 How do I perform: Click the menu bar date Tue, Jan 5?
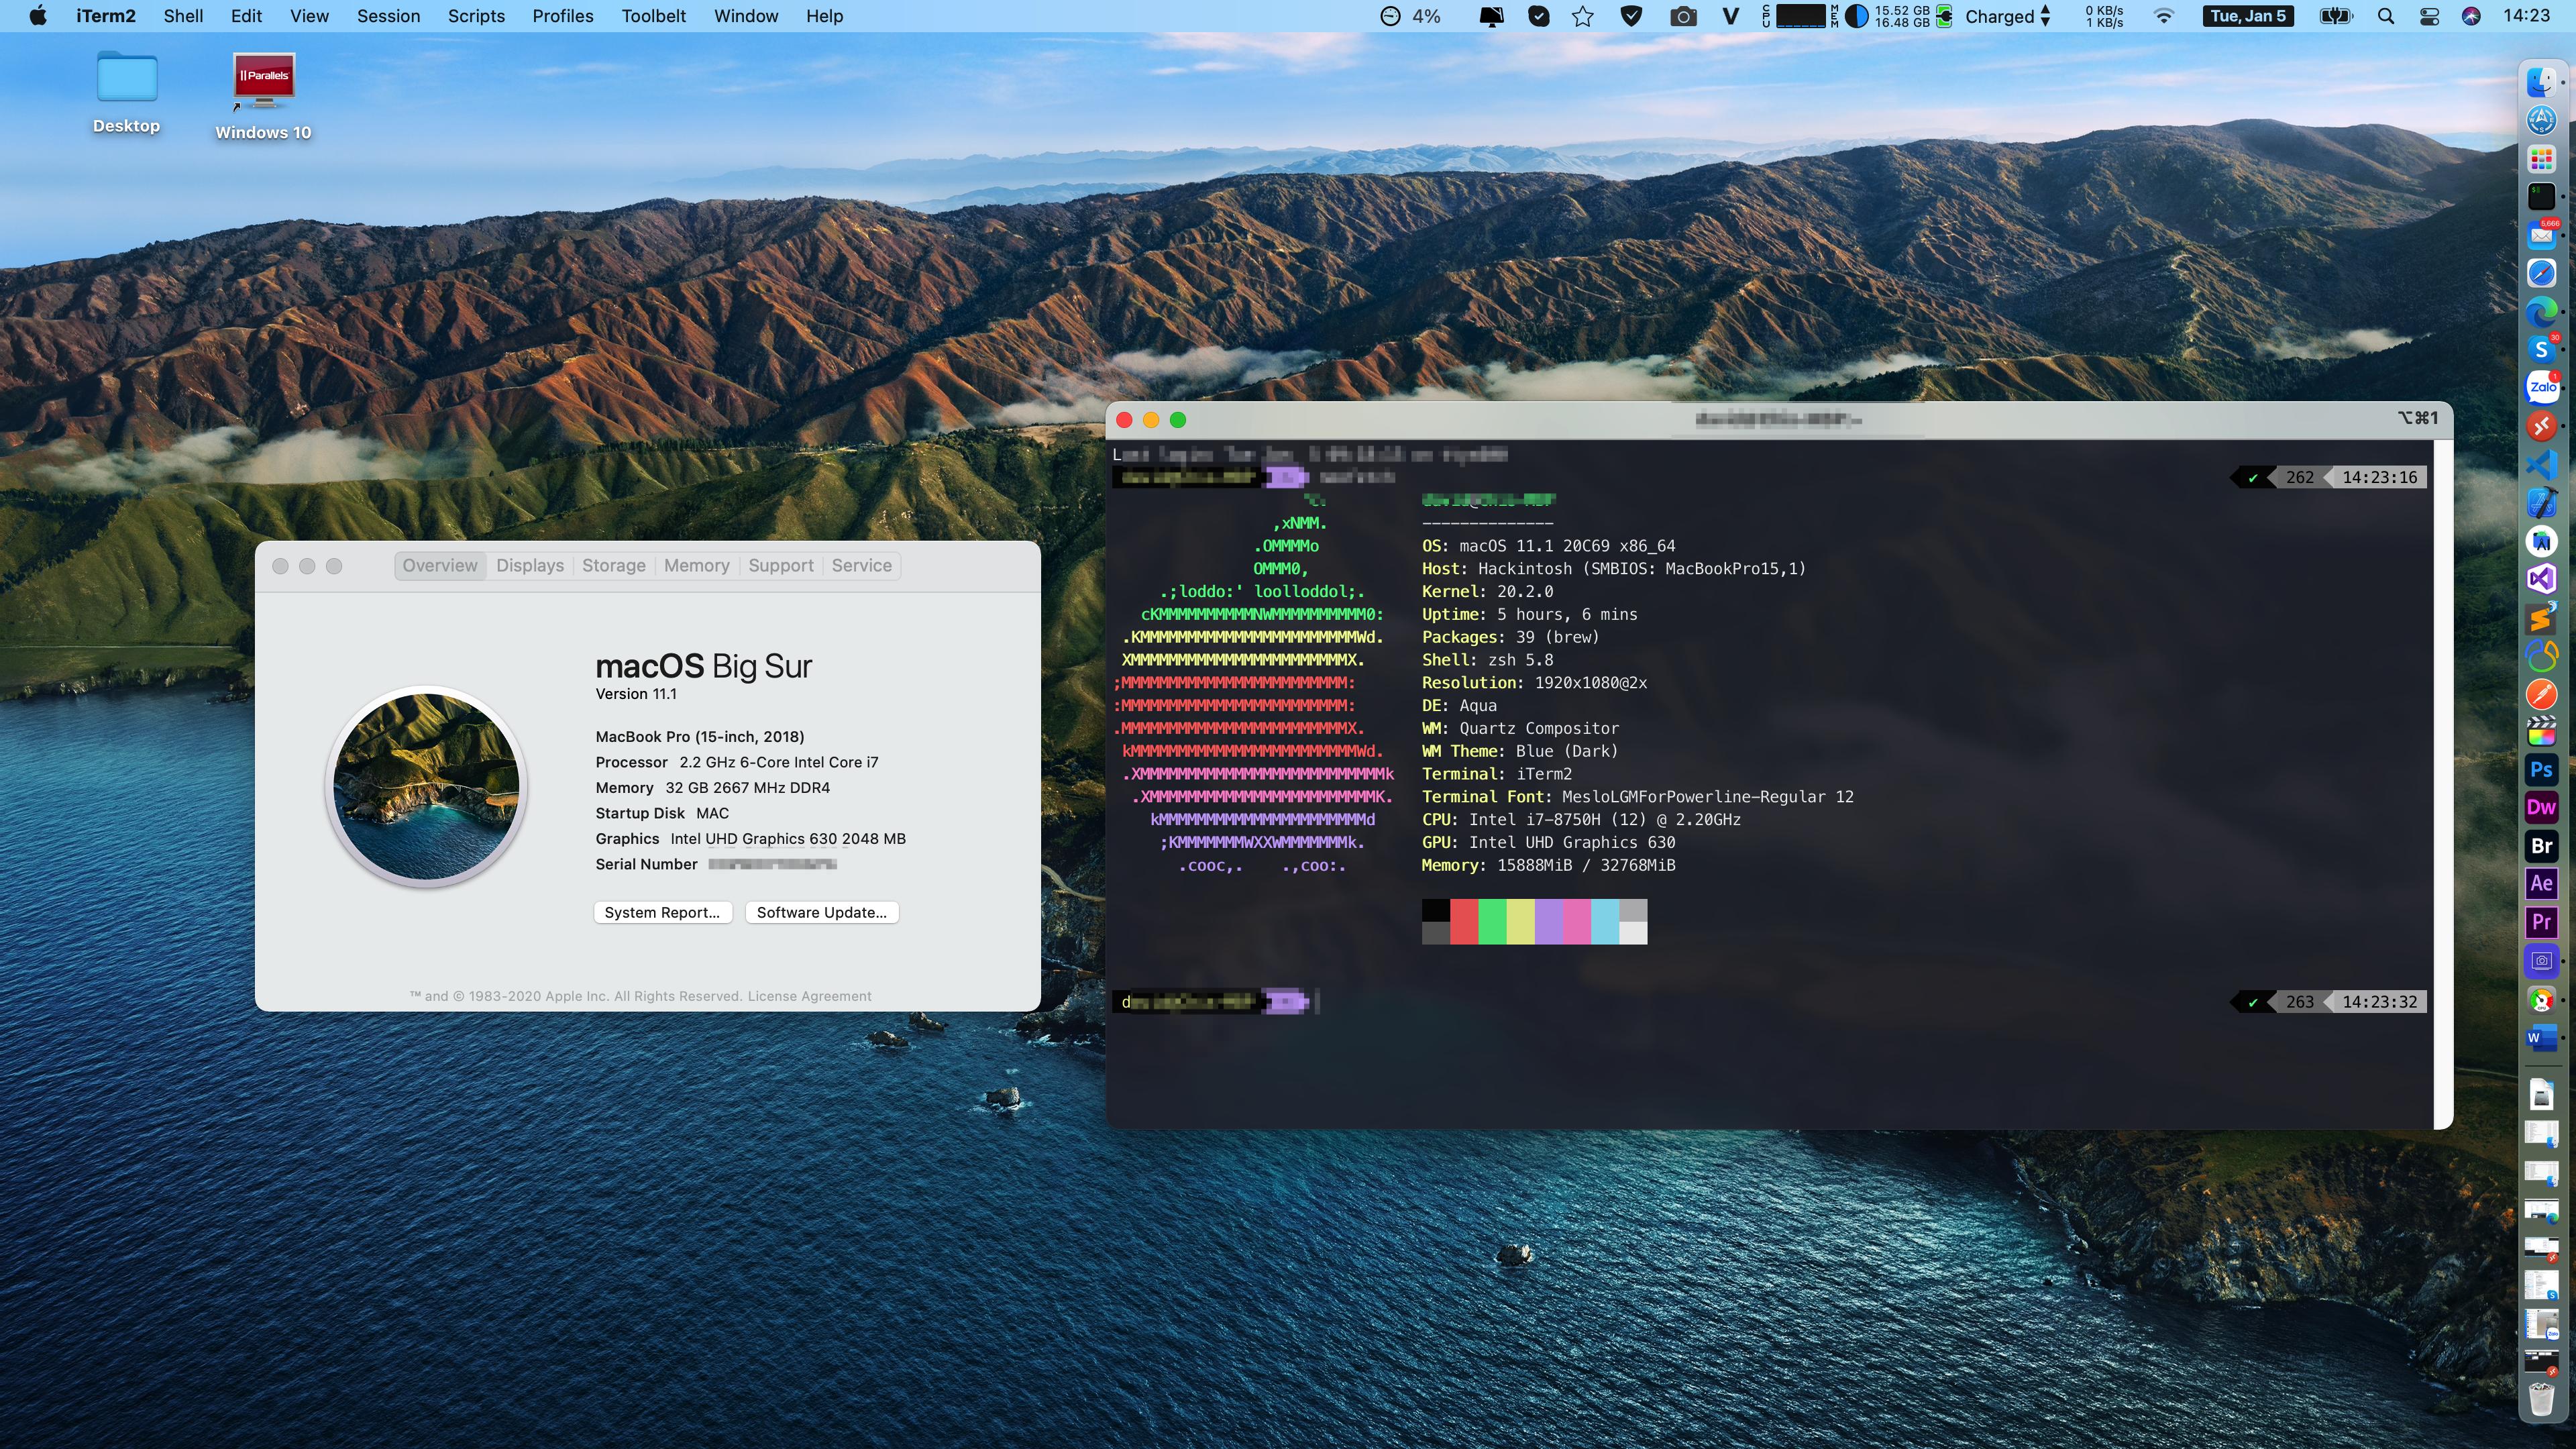[x=2248, y=16]
